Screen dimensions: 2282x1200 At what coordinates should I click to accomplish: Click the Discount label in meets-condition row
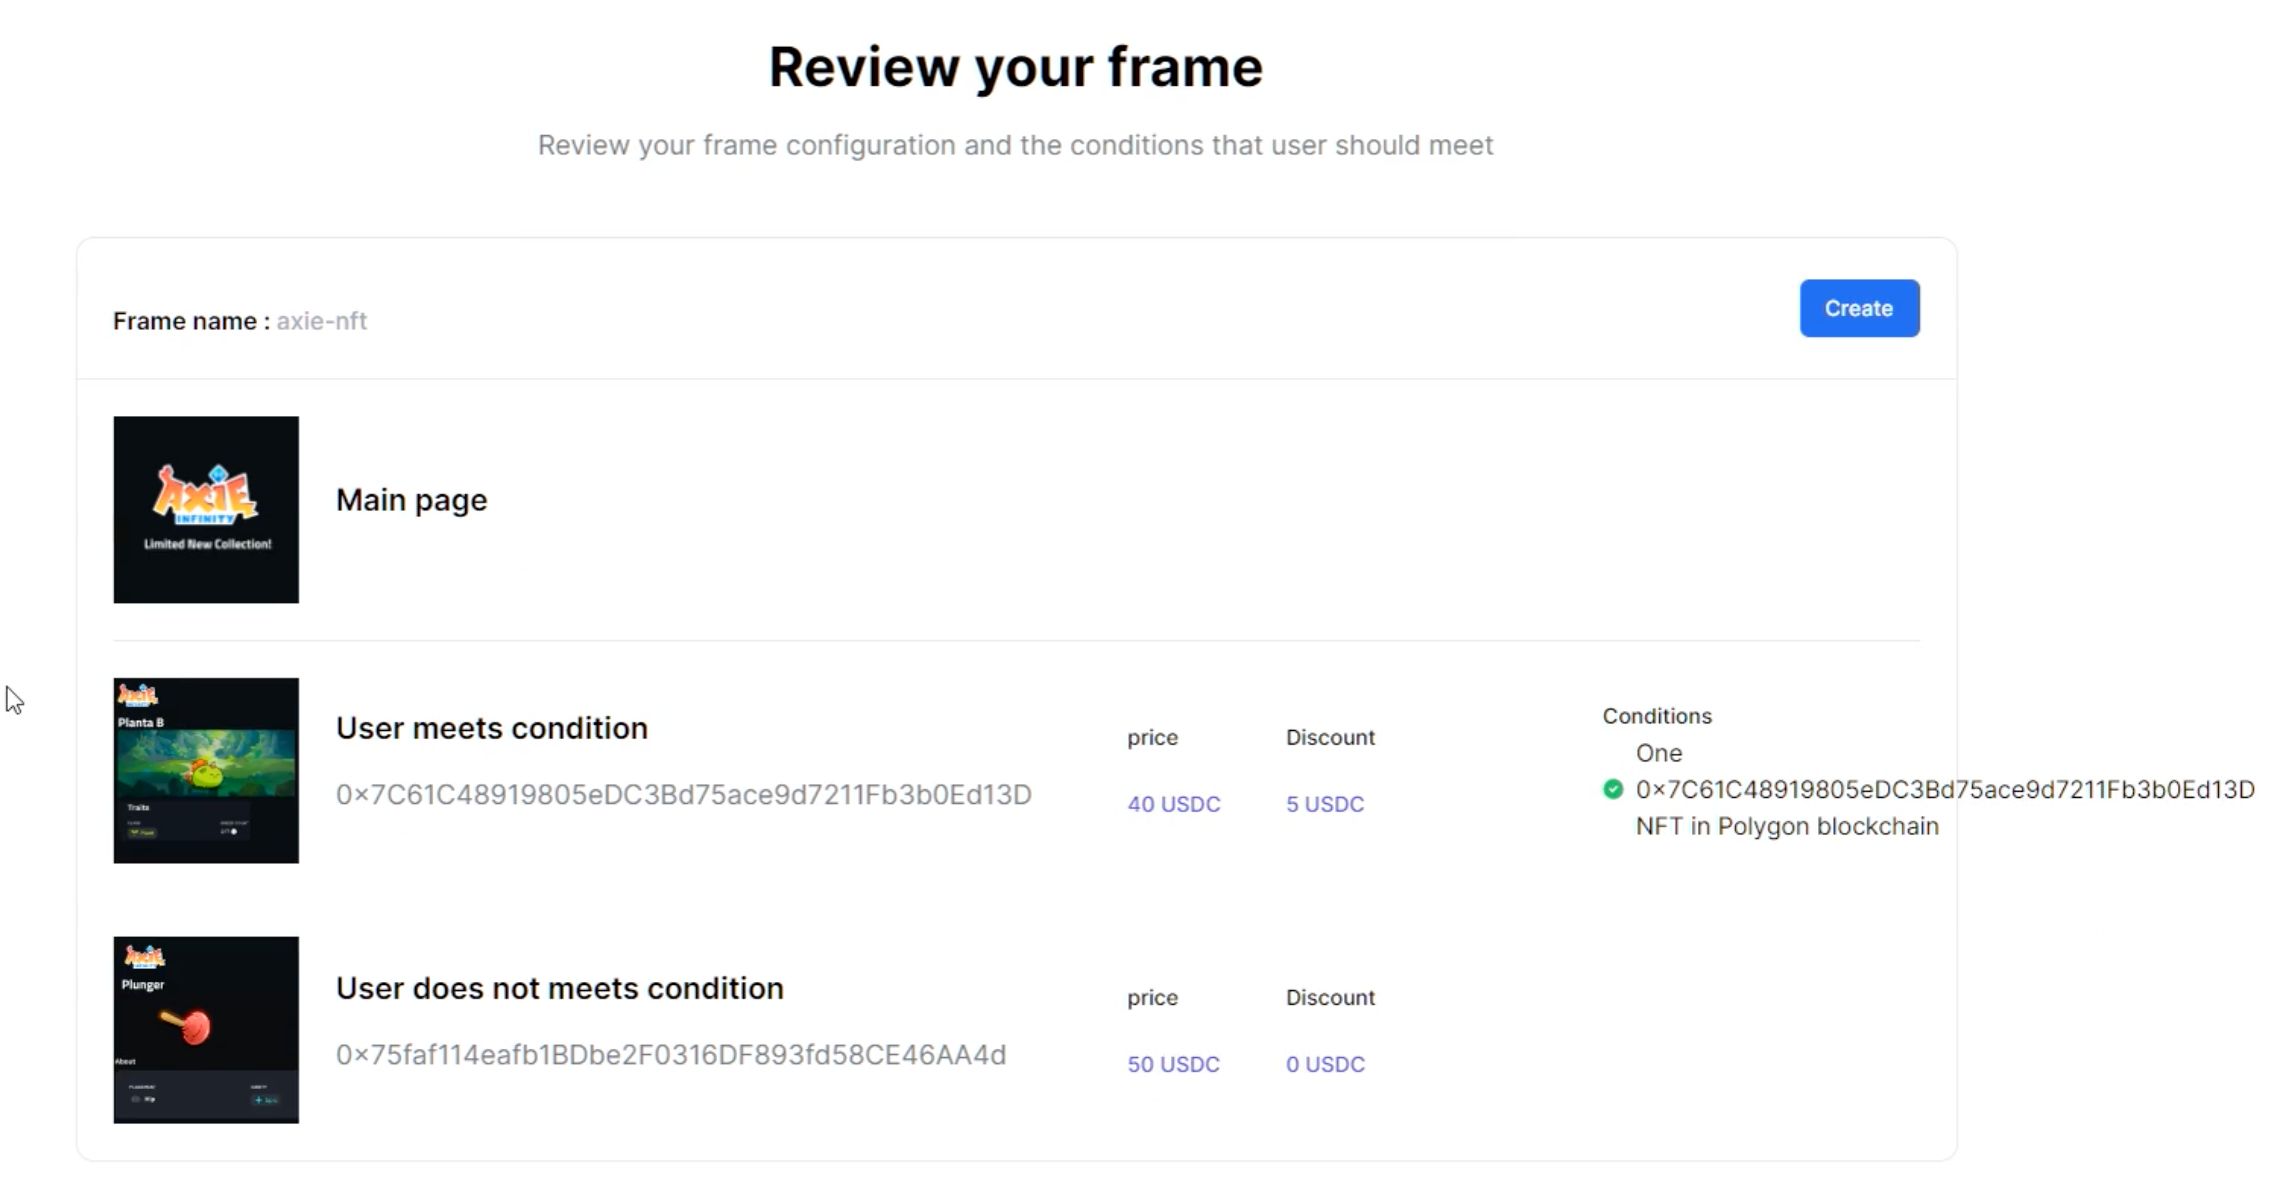coord(1330,737)
